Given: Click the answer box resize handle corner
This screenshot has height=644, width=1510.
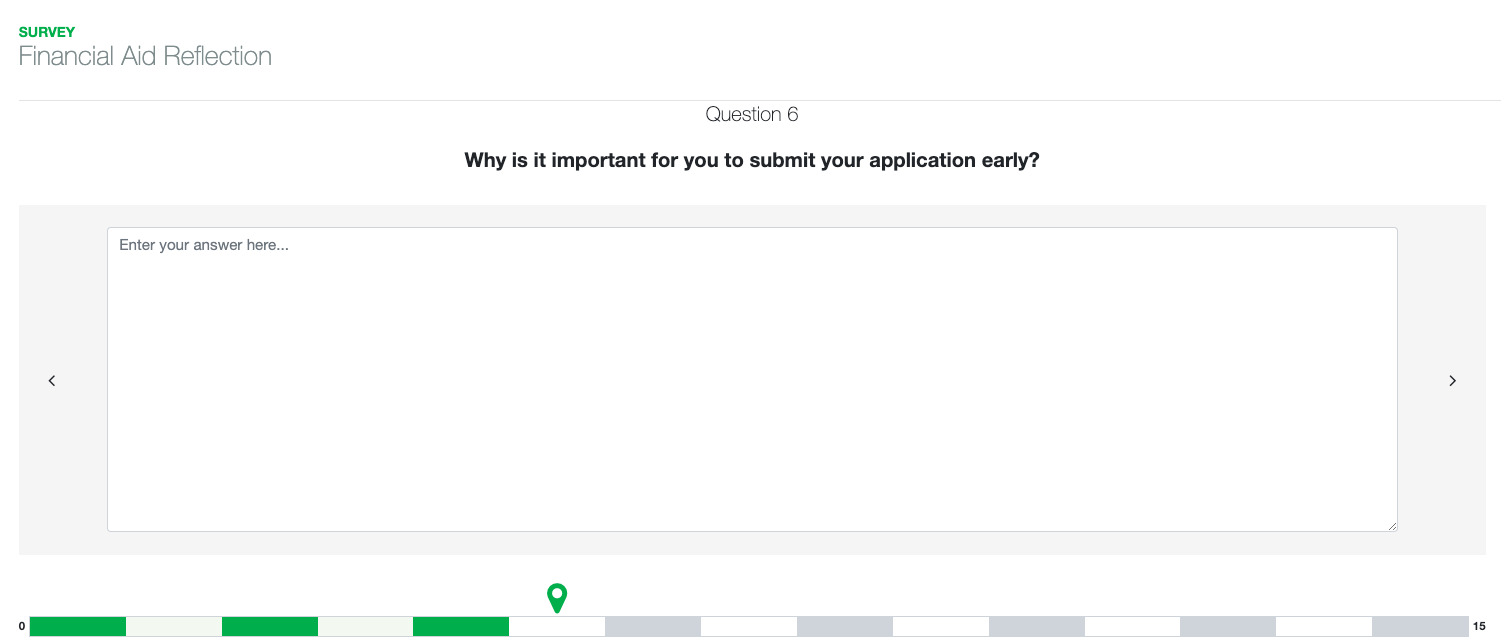Looking at the screenshot, I should (1391, 525).
